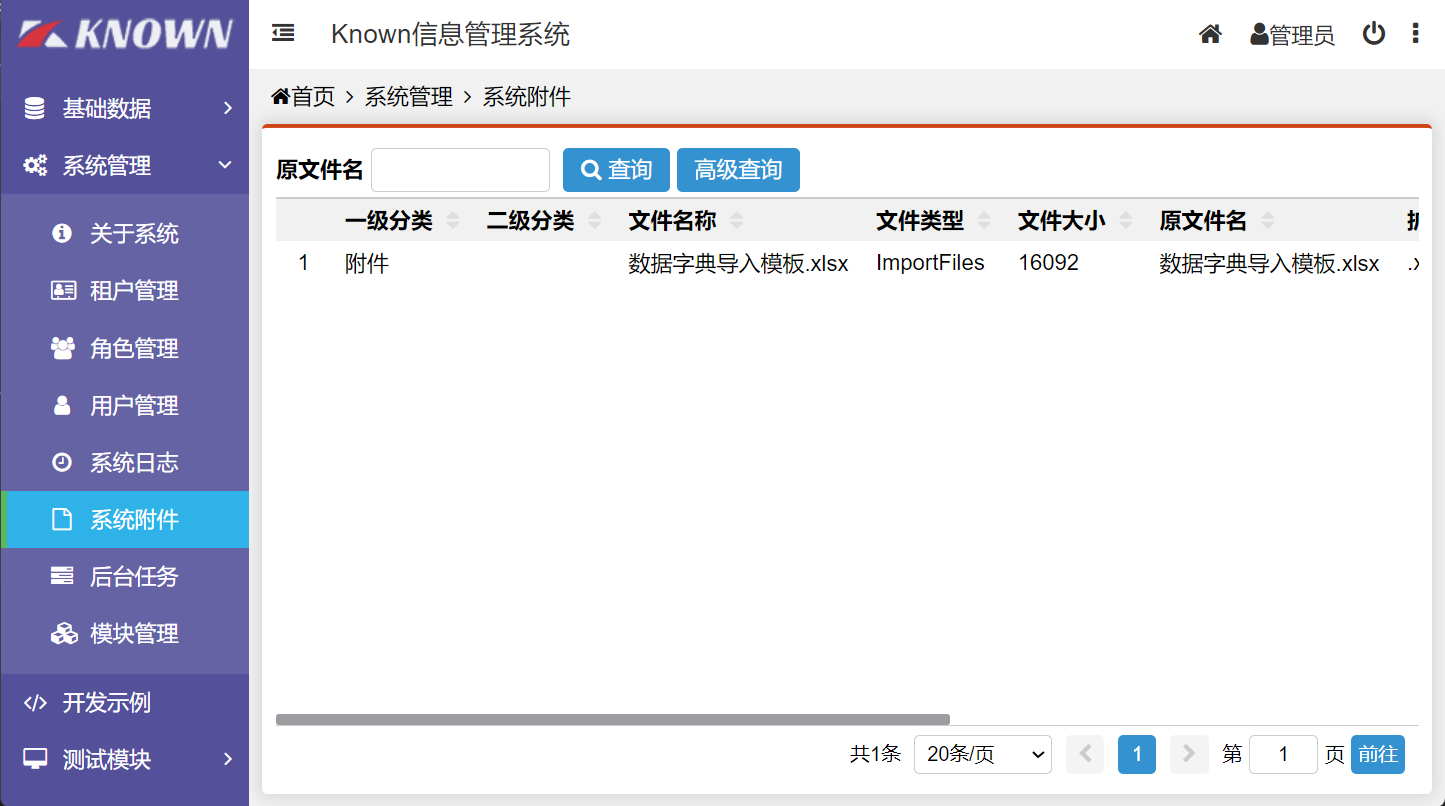Screen dimensions: 1445x806
Task: Click the 查询 search button
Action: coord(616,170)
